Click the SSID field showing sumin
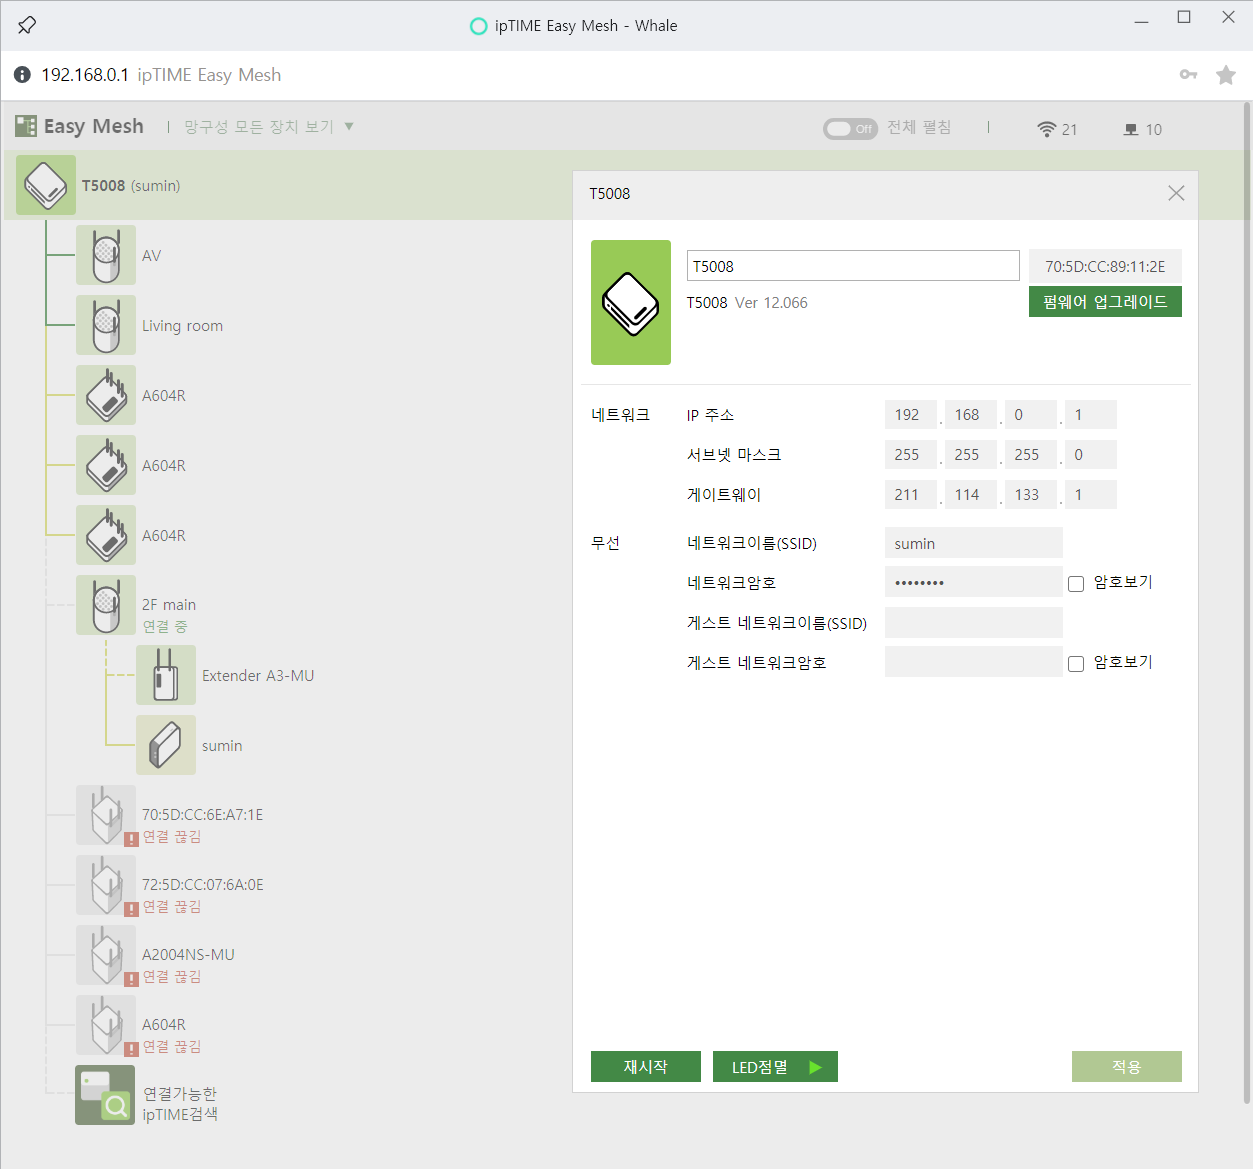 (974, 543)
